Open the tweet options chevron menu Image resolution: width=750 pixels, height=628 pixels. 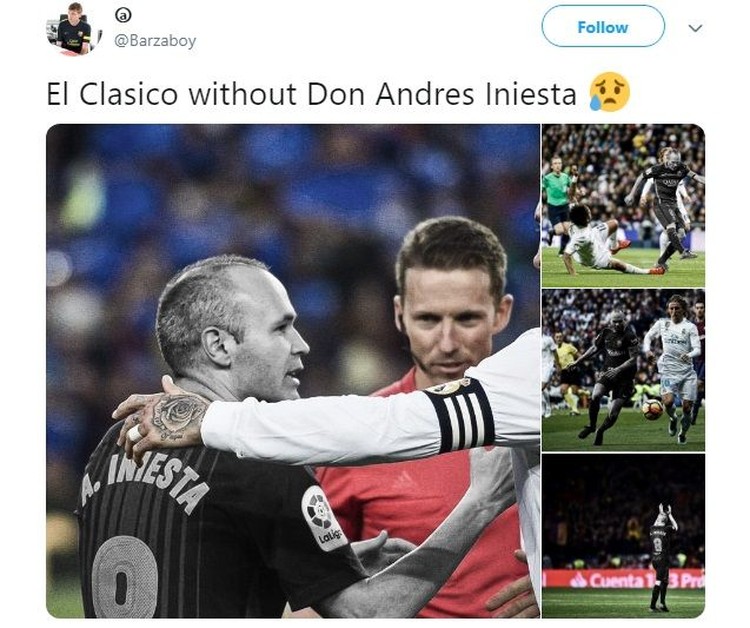click(x=695, y=28)
